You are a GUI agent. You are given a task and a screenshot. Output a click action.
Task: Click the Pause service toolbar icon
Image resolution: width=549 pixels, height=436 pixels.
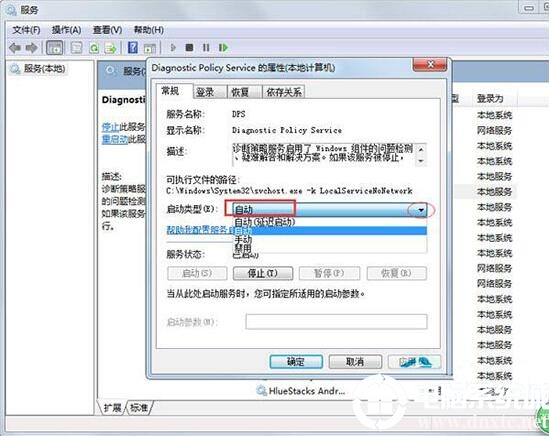coord(206,47)
